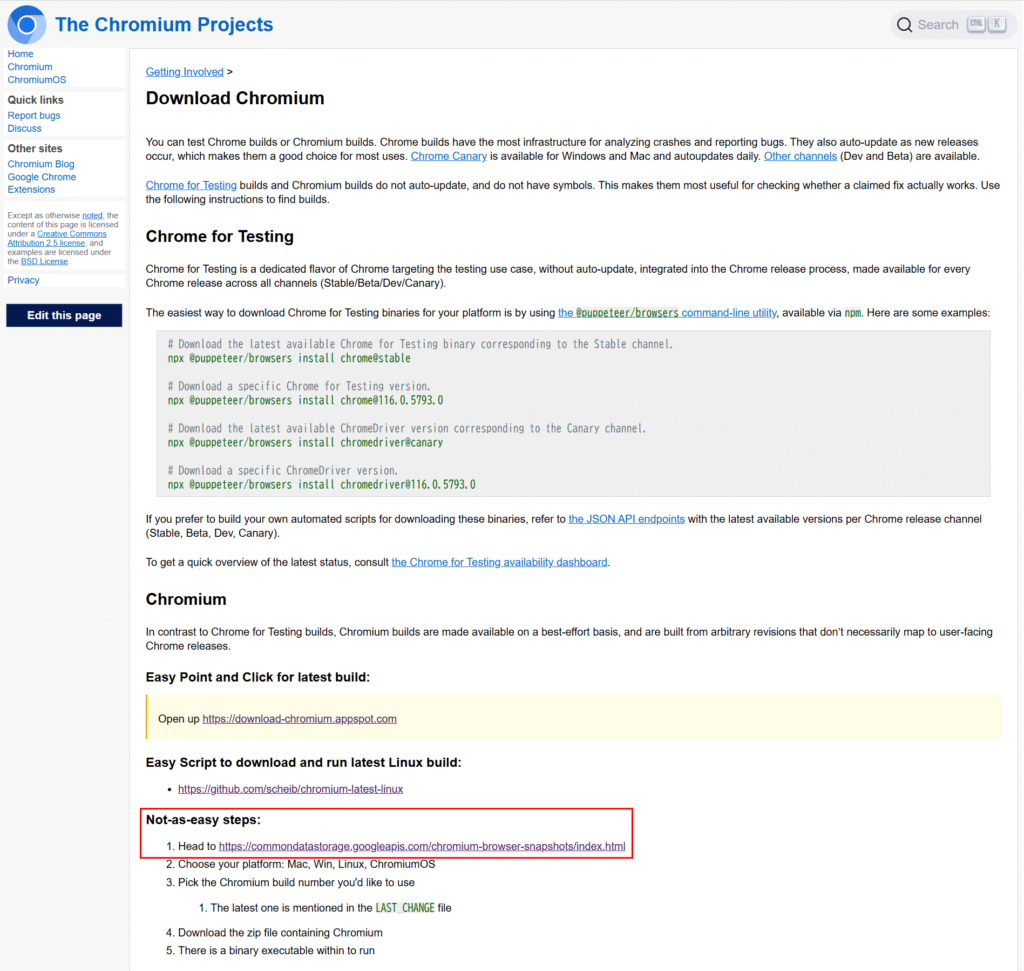Open the download-chromium.appspot.com link
The height and width of the screenshot is (971, 1024).
point(299,719)
